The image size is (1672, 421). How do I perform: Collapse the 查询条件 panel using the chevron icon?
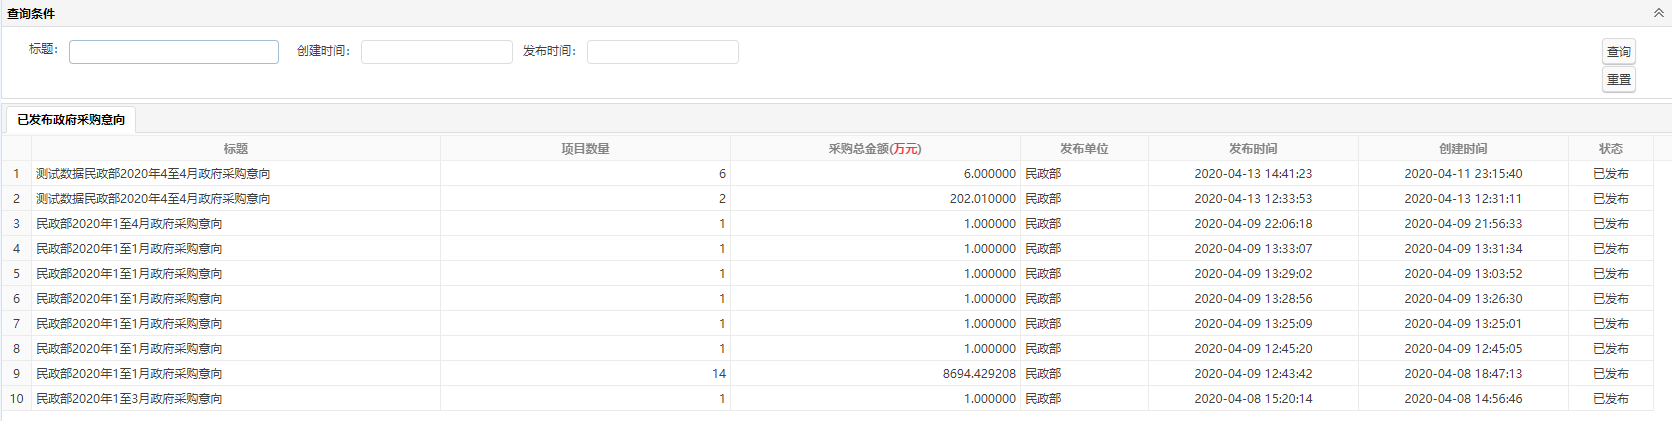[1658, 13]
